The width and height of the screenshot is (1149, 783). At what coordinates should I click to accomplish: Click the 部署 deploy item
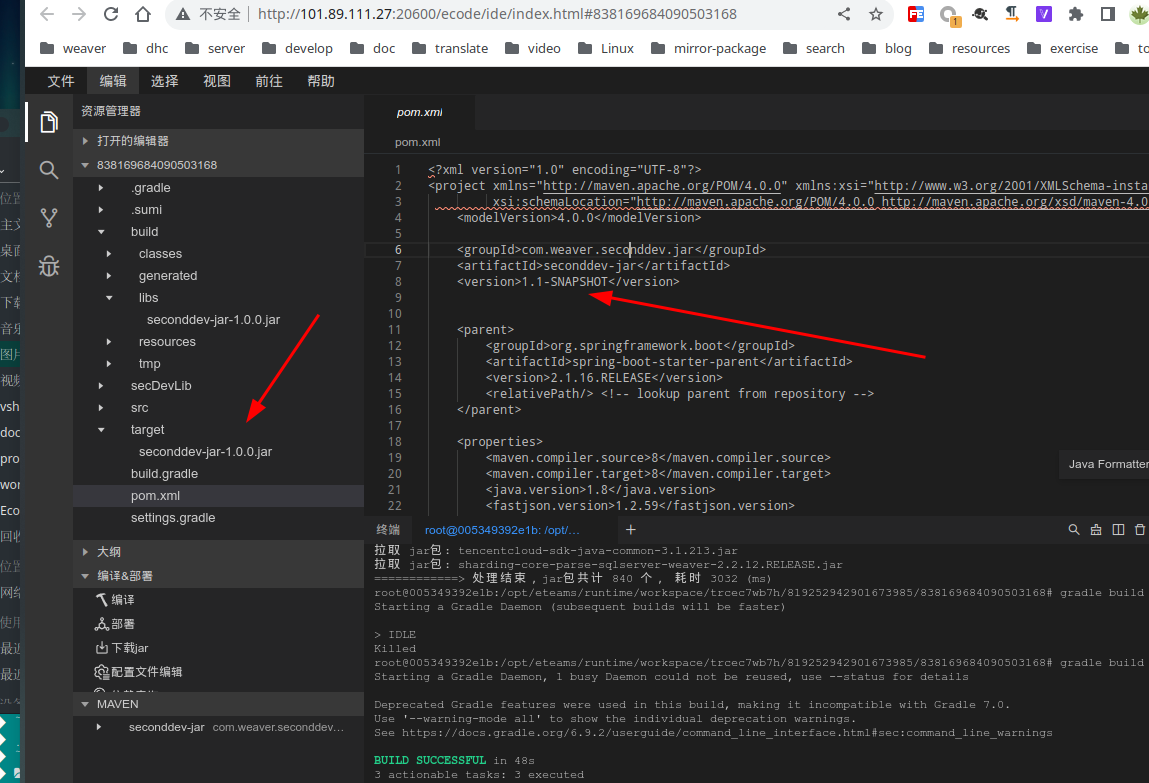point(115,623)
